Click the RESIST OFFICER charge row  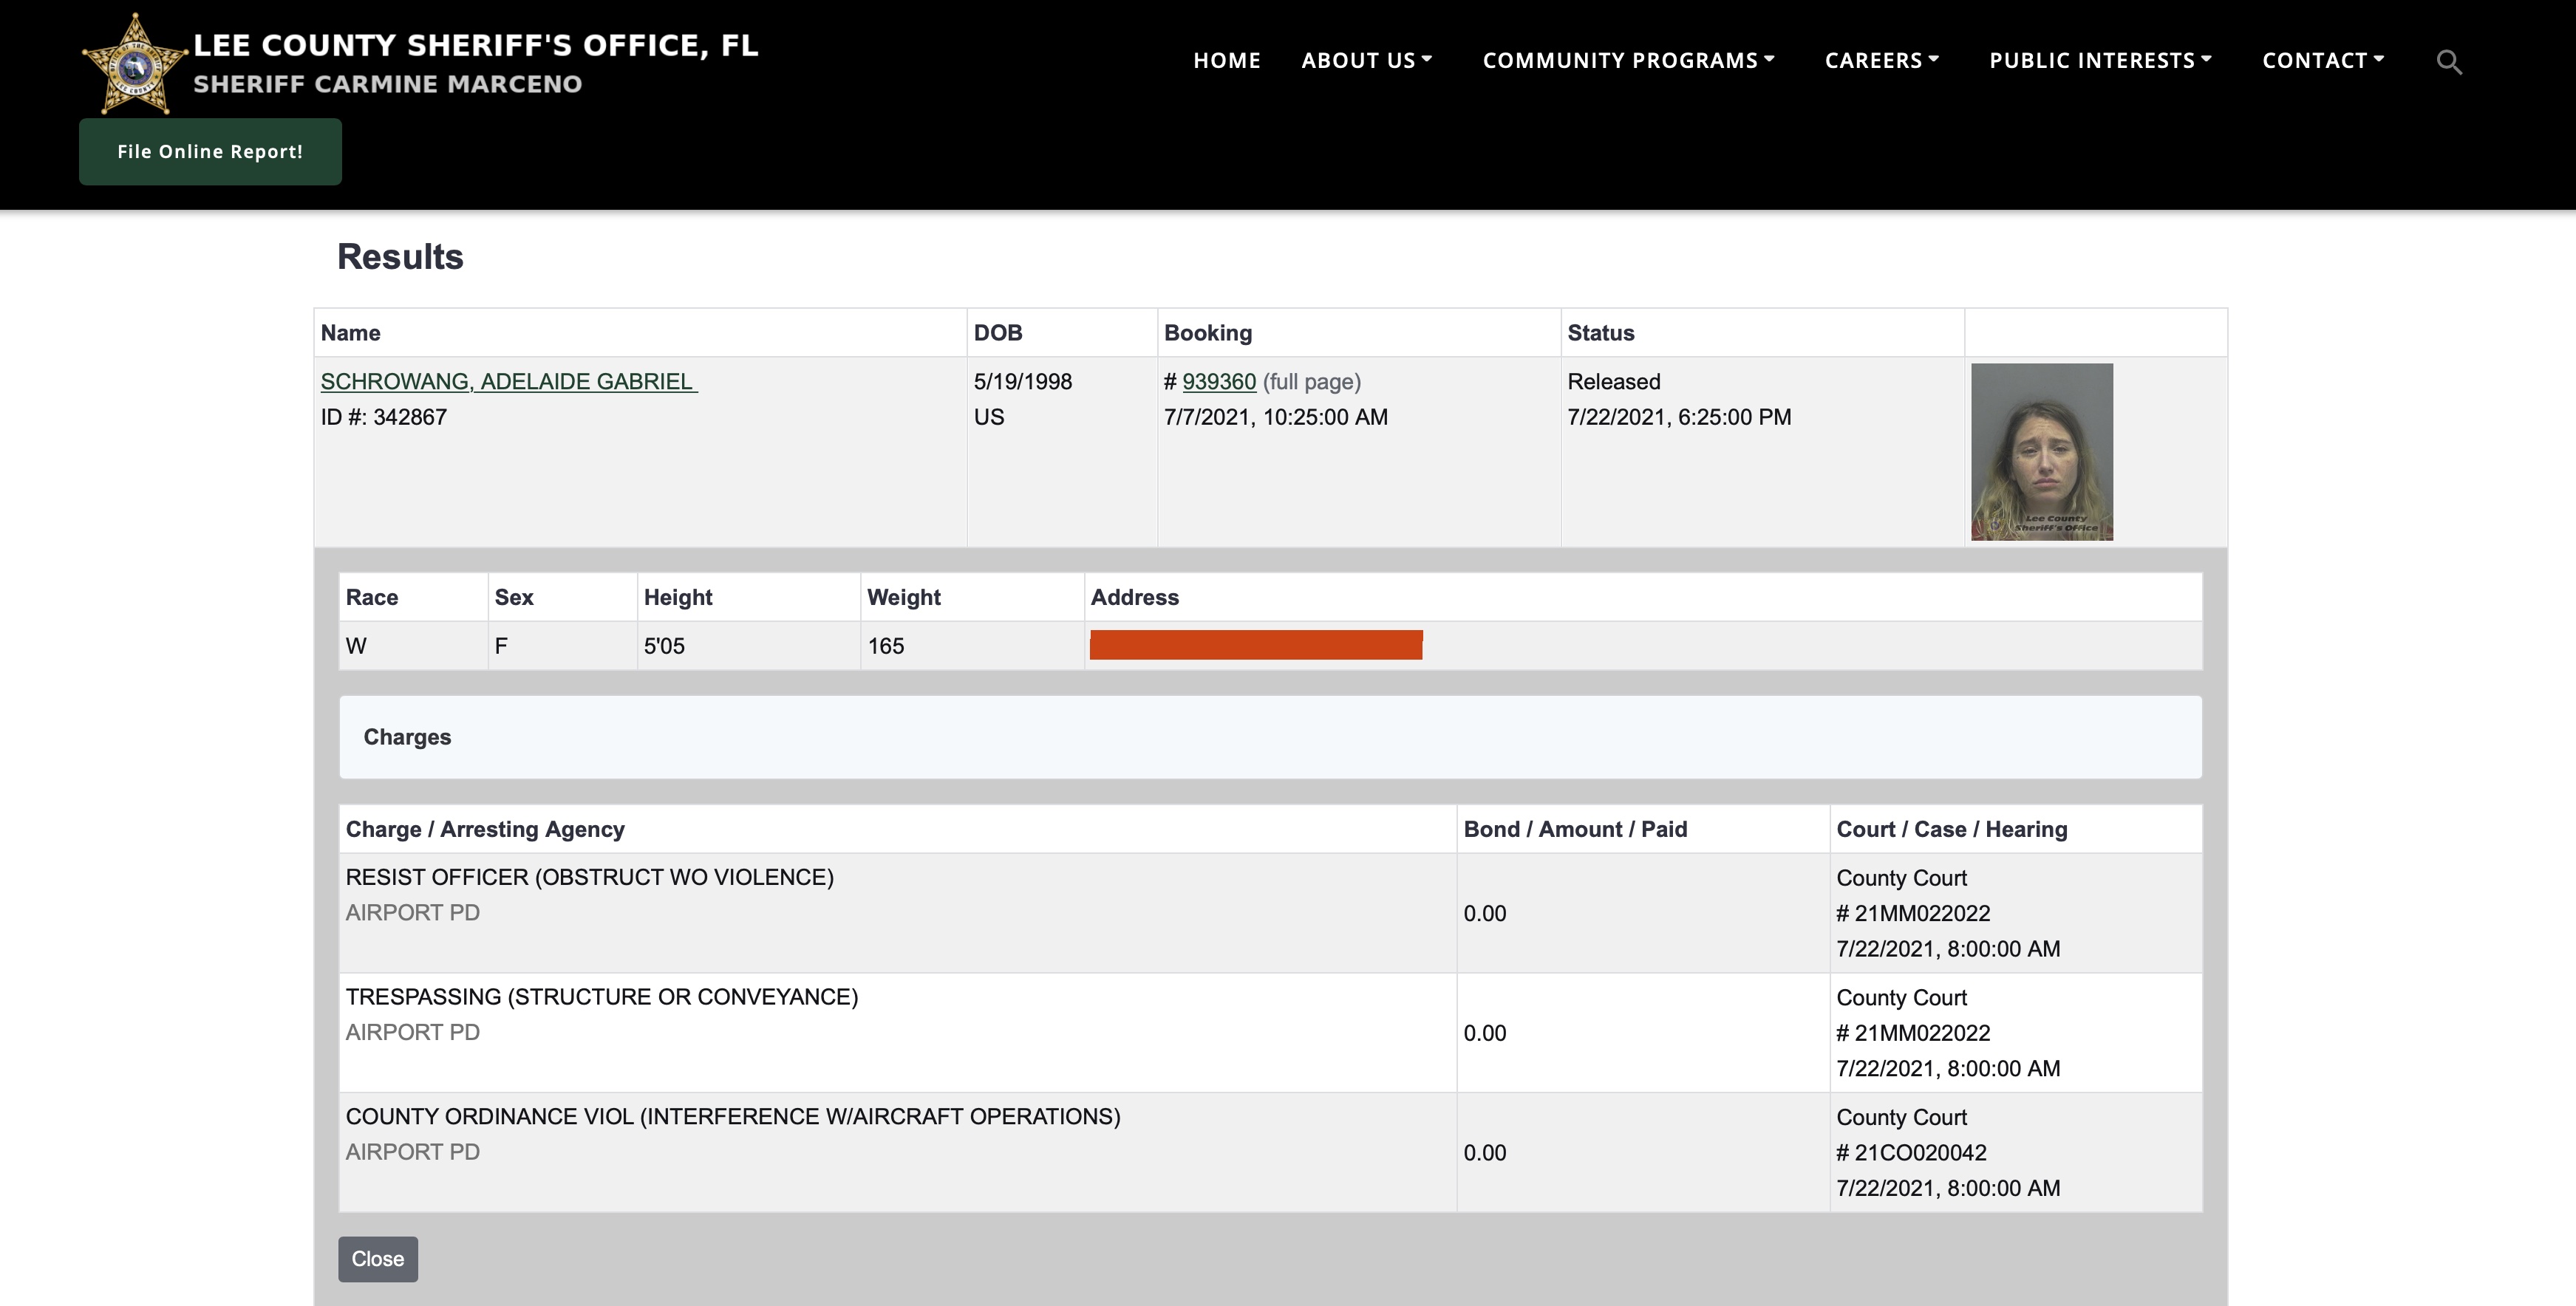point(589,877)
